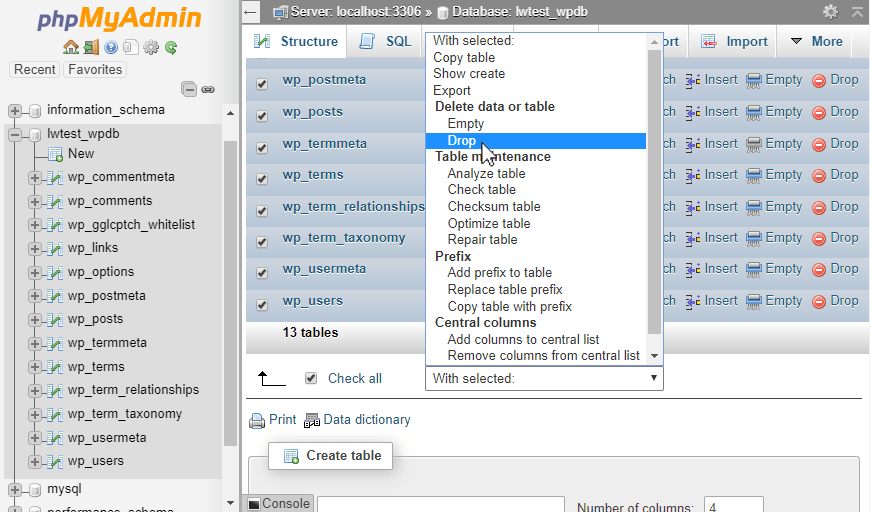
Task: Open navigation panel settings gear icon
Action: [x=151, y=48]
